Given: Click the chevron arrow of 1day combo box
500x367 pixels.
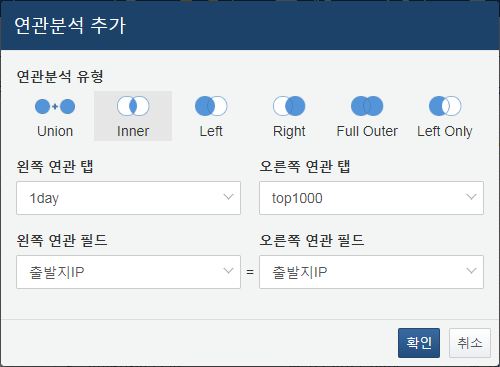Looking at the screenshot, I should [x=228, y=197].
